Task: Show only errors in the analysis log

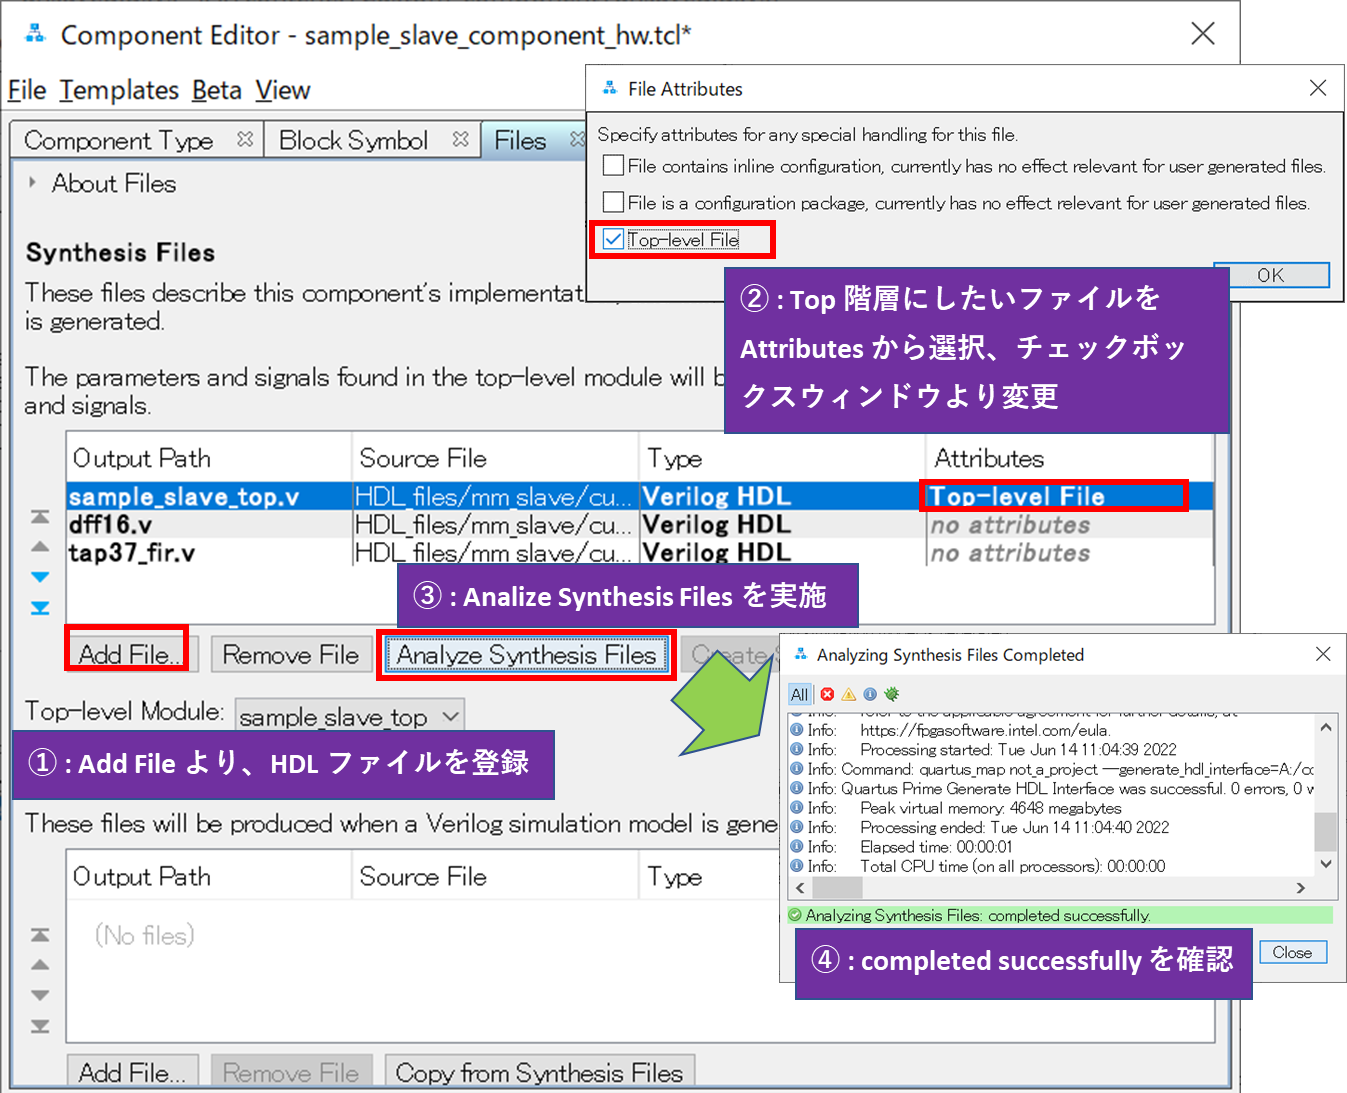Action: 827,694
